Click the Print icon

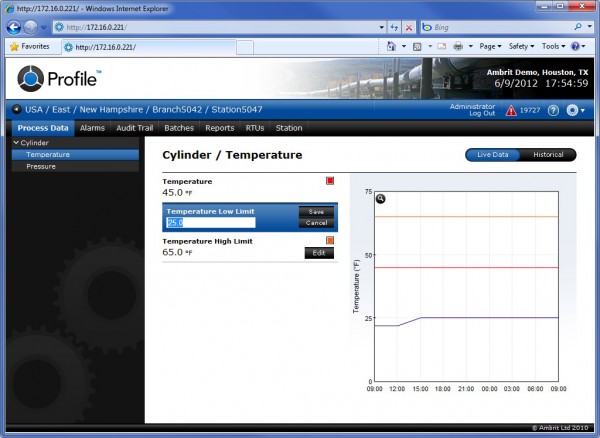[458, 46]
